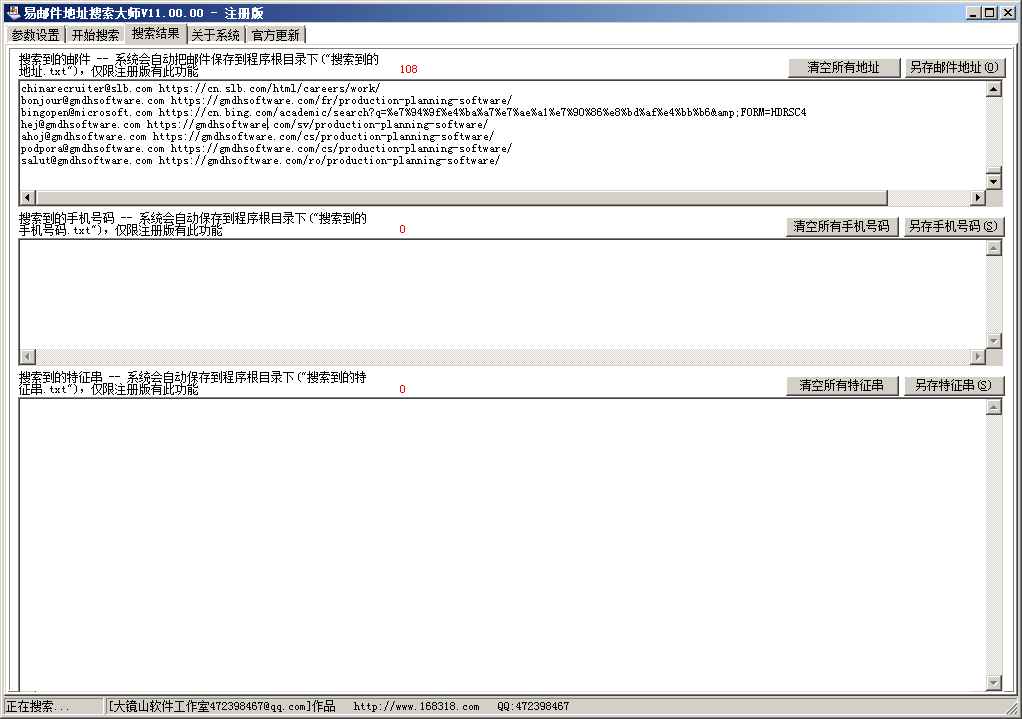Open the 参数设置 tab
The width and height of the screenshot is (1022, 719).
click(35, 35)
